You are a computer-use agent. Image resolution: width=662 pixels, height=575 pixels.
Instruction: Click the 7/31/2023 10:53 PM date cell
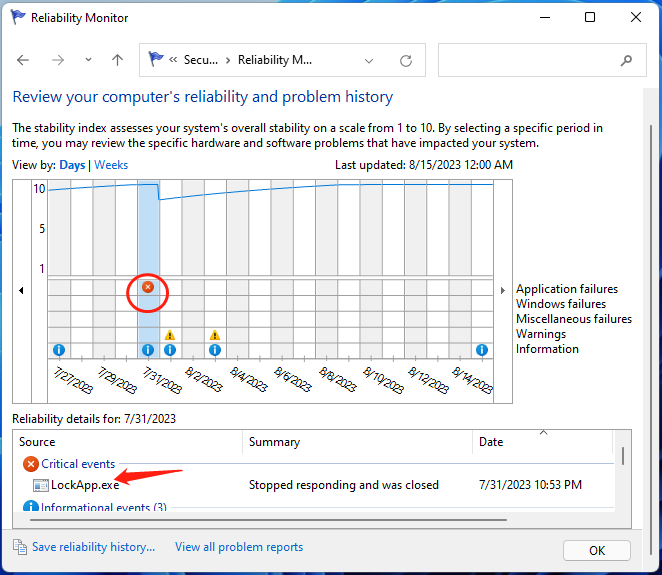point(530,485)
